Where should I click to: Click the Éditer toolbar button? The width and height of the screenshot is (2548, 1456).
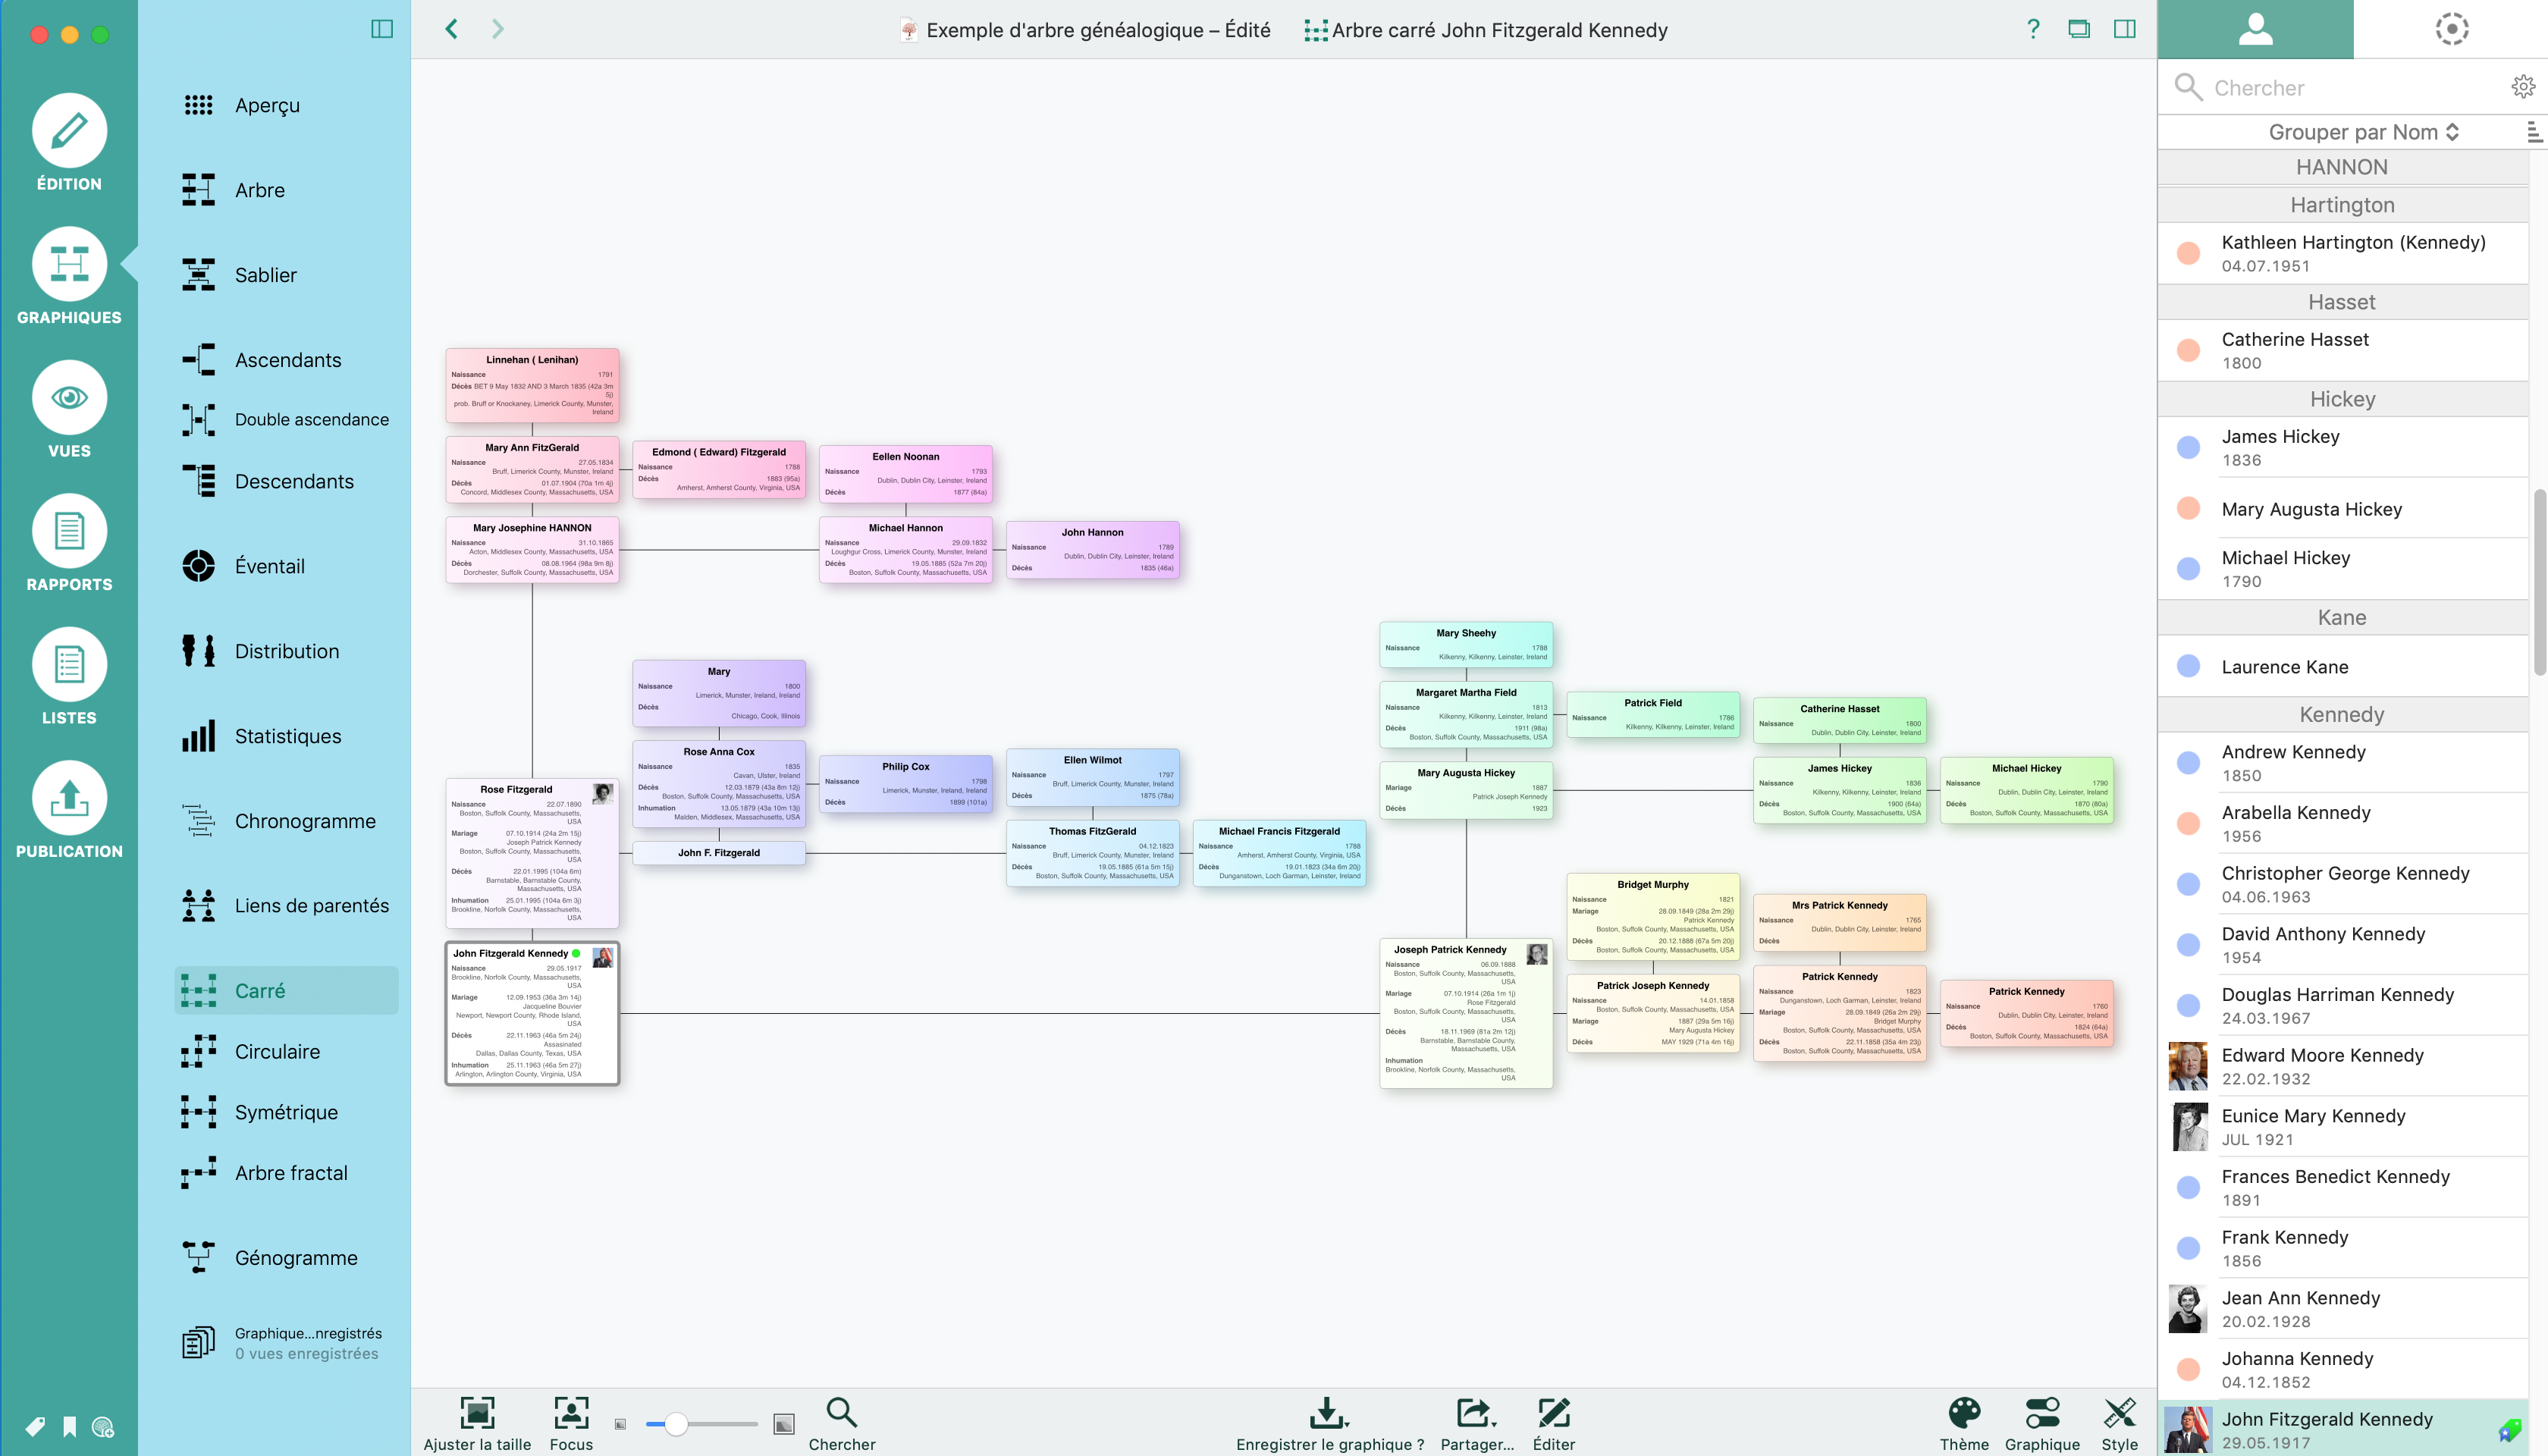click(1553, 1424)
